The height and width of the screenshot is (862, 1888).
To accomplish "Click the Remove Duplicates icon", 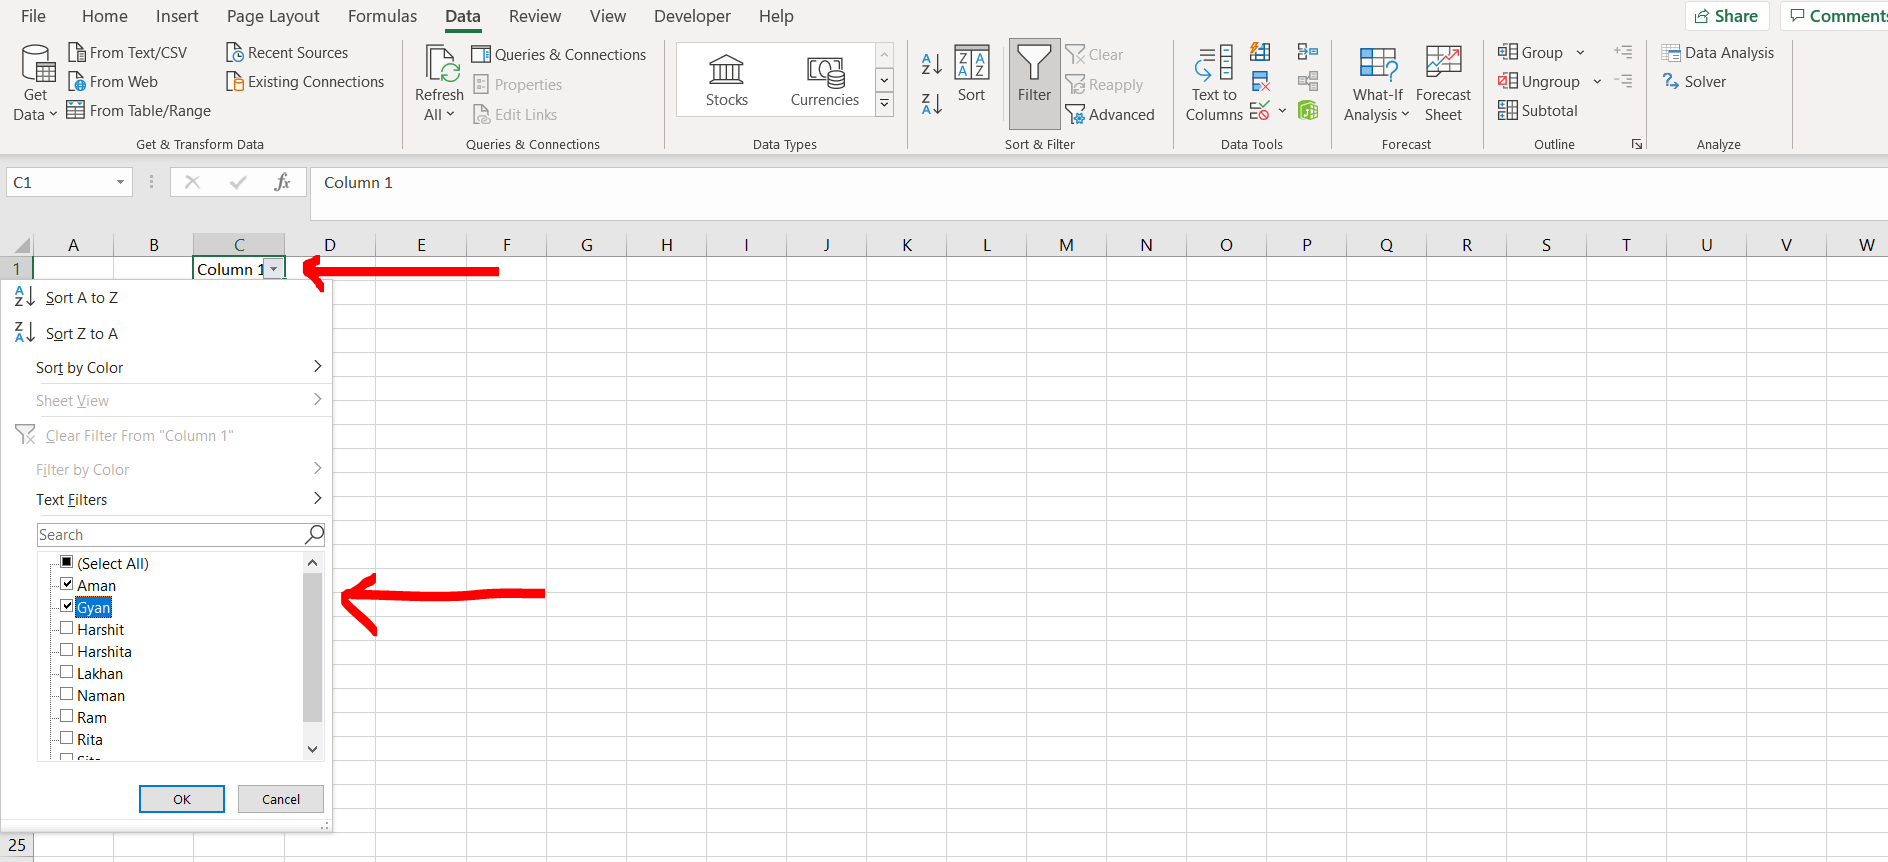I will [1260, 81].
